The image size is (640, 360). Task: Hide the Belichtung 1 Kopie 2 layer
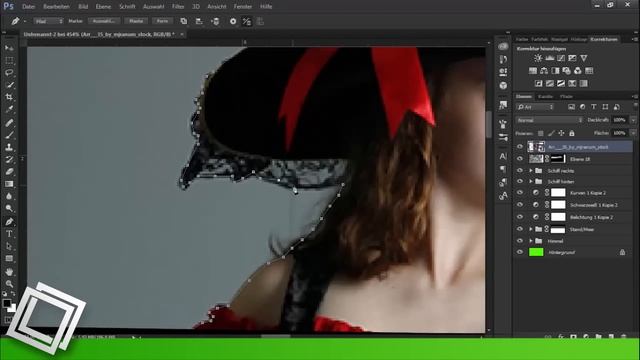point(520,217)
